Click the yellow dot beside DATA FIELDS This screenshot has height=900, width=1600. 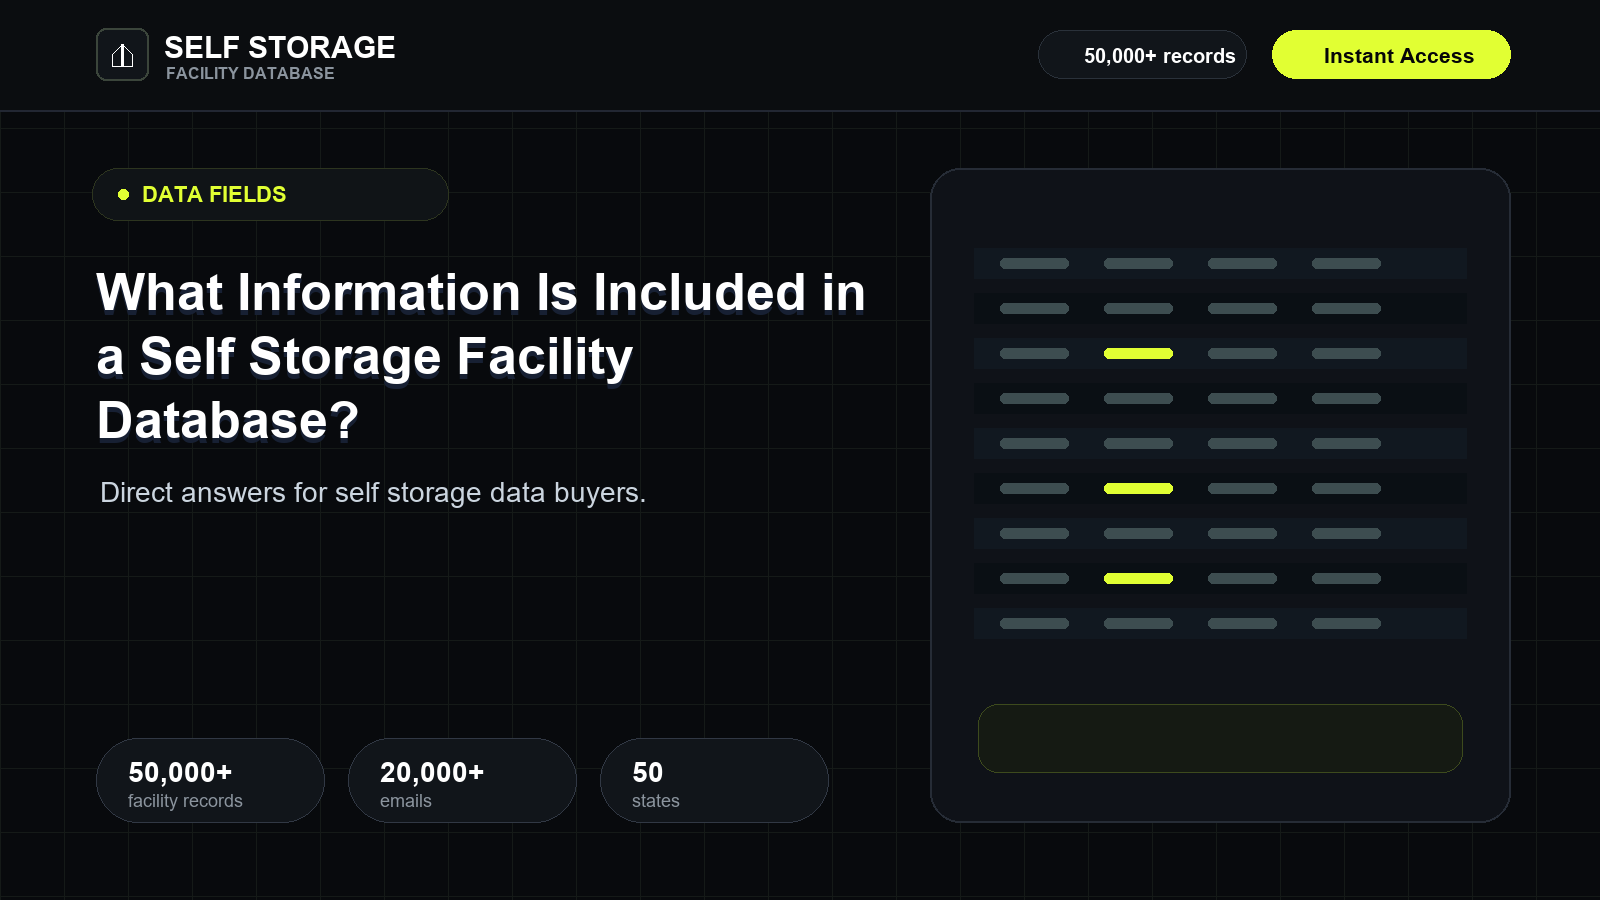(x=124, y=194)
